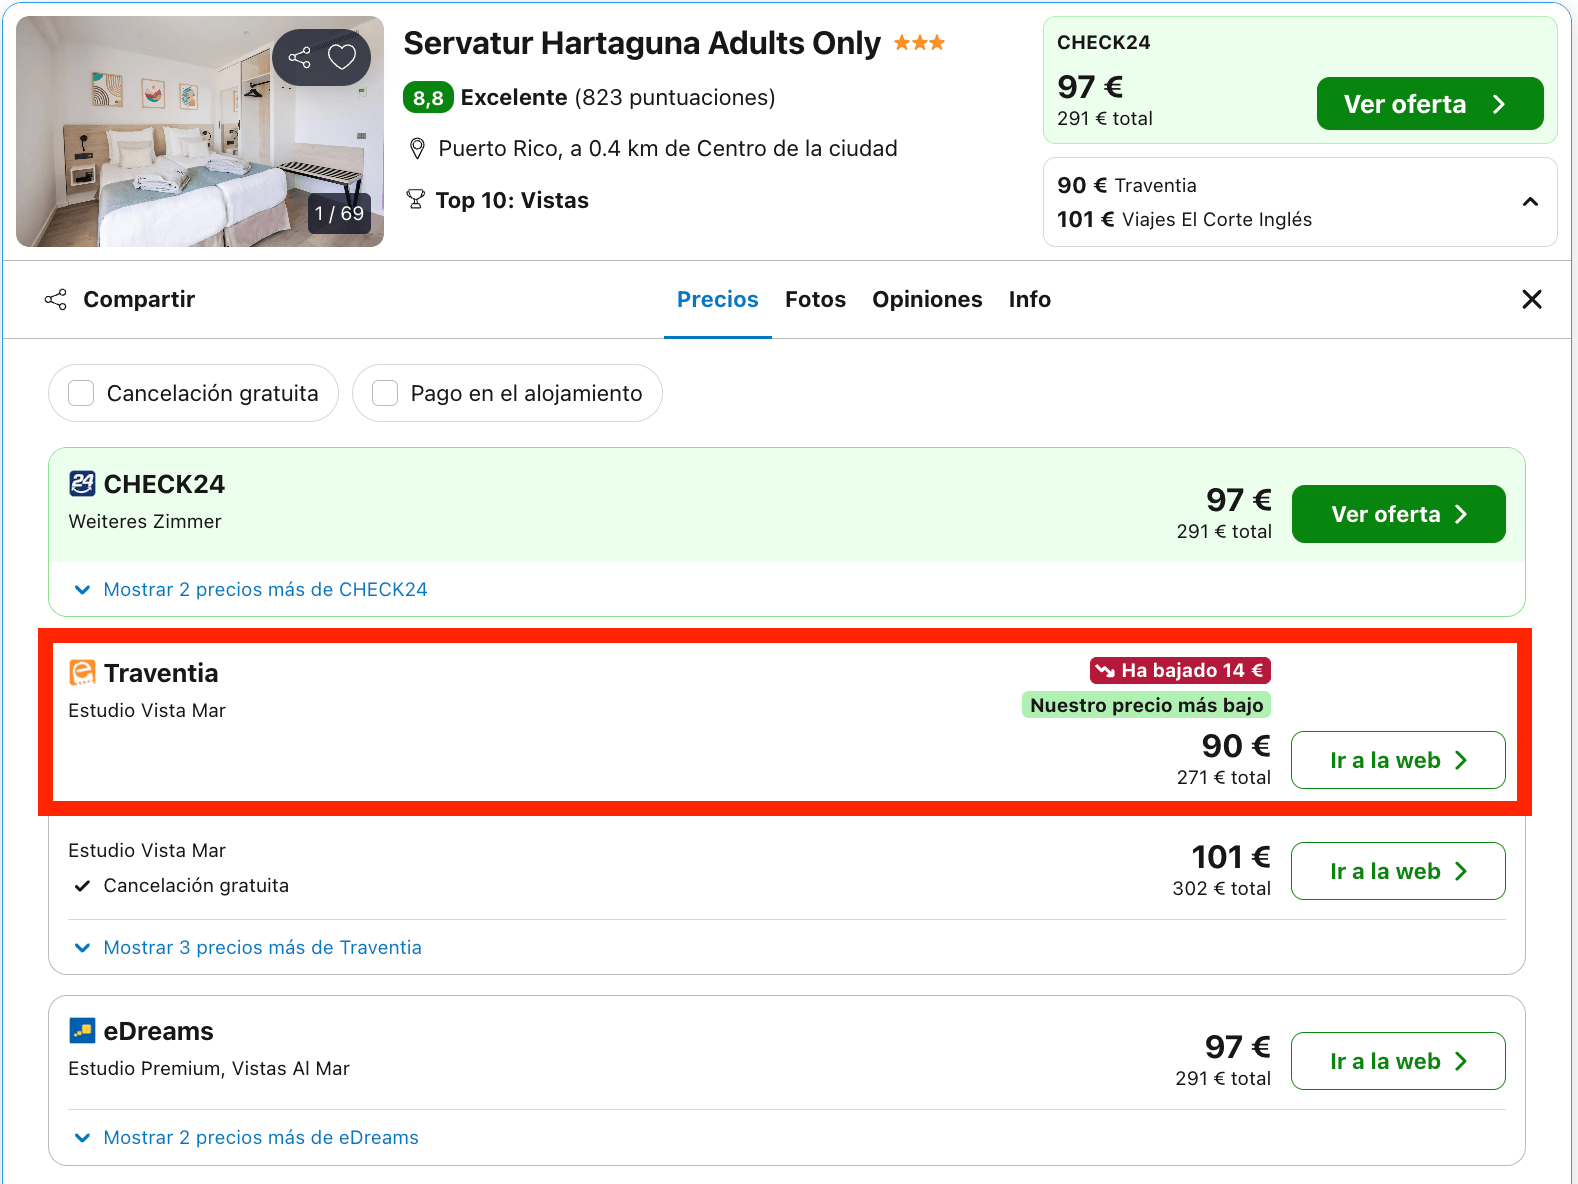
Task: Go to web for the 90 € Traventia offer
Action: [1398, 760]
